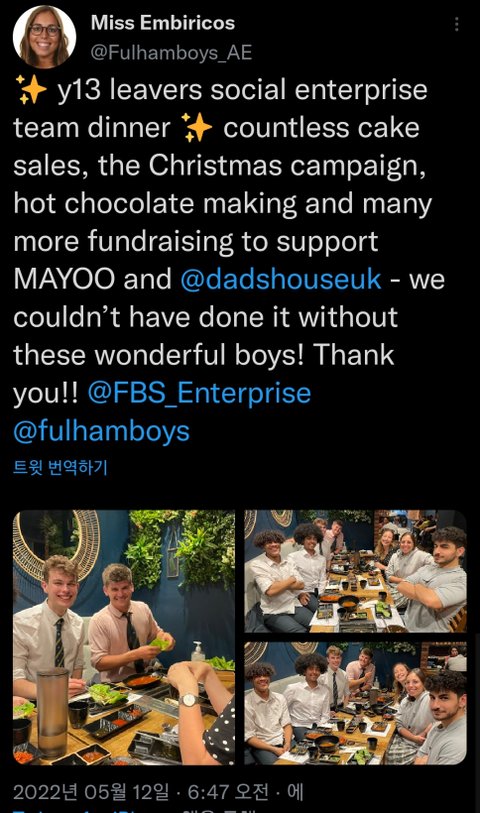The image size is (480, 813).
Task: Tap the tweet text line "hot chocolate making"
Action: [156, 203]
